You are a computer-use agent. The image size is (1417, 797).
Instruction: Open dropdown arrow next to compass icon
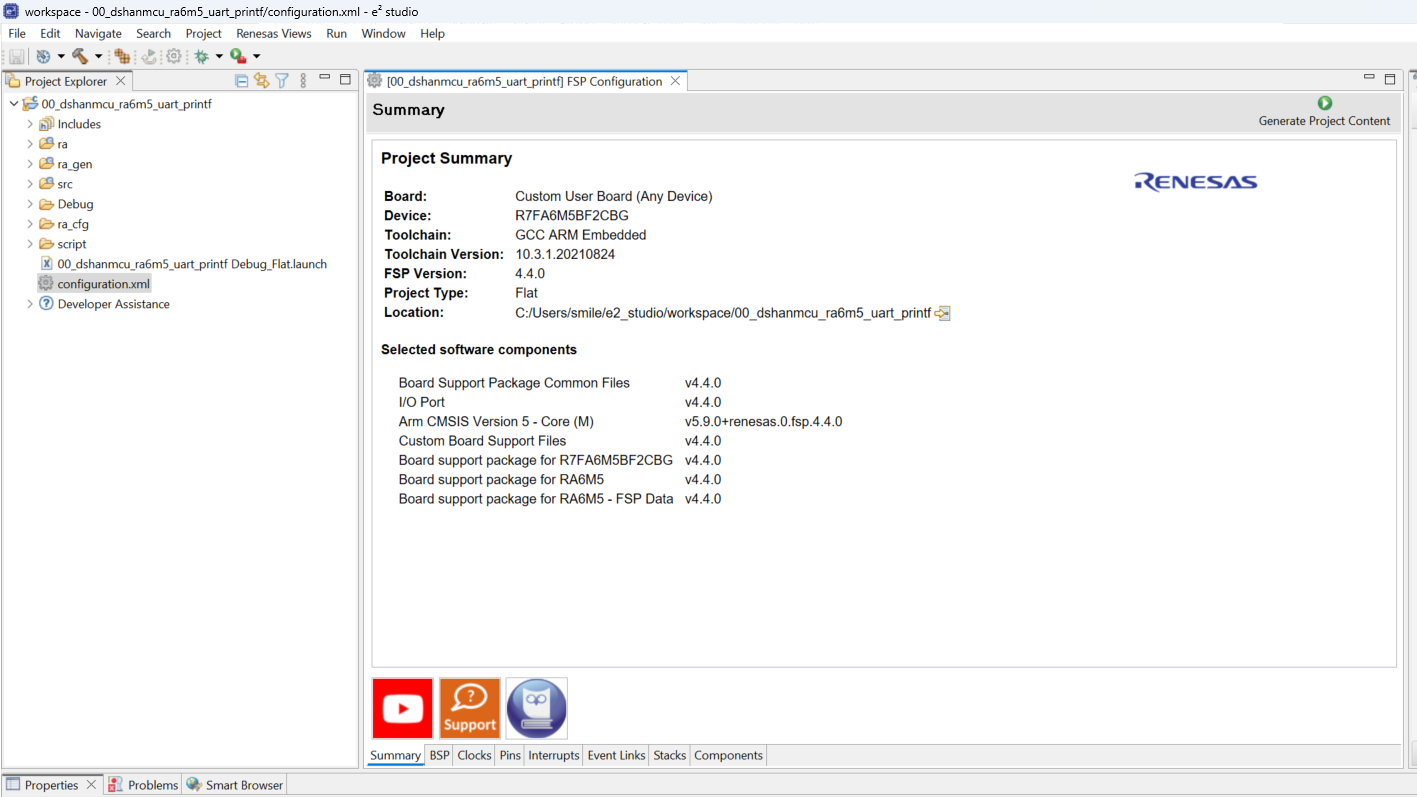(x=61, y=57)
